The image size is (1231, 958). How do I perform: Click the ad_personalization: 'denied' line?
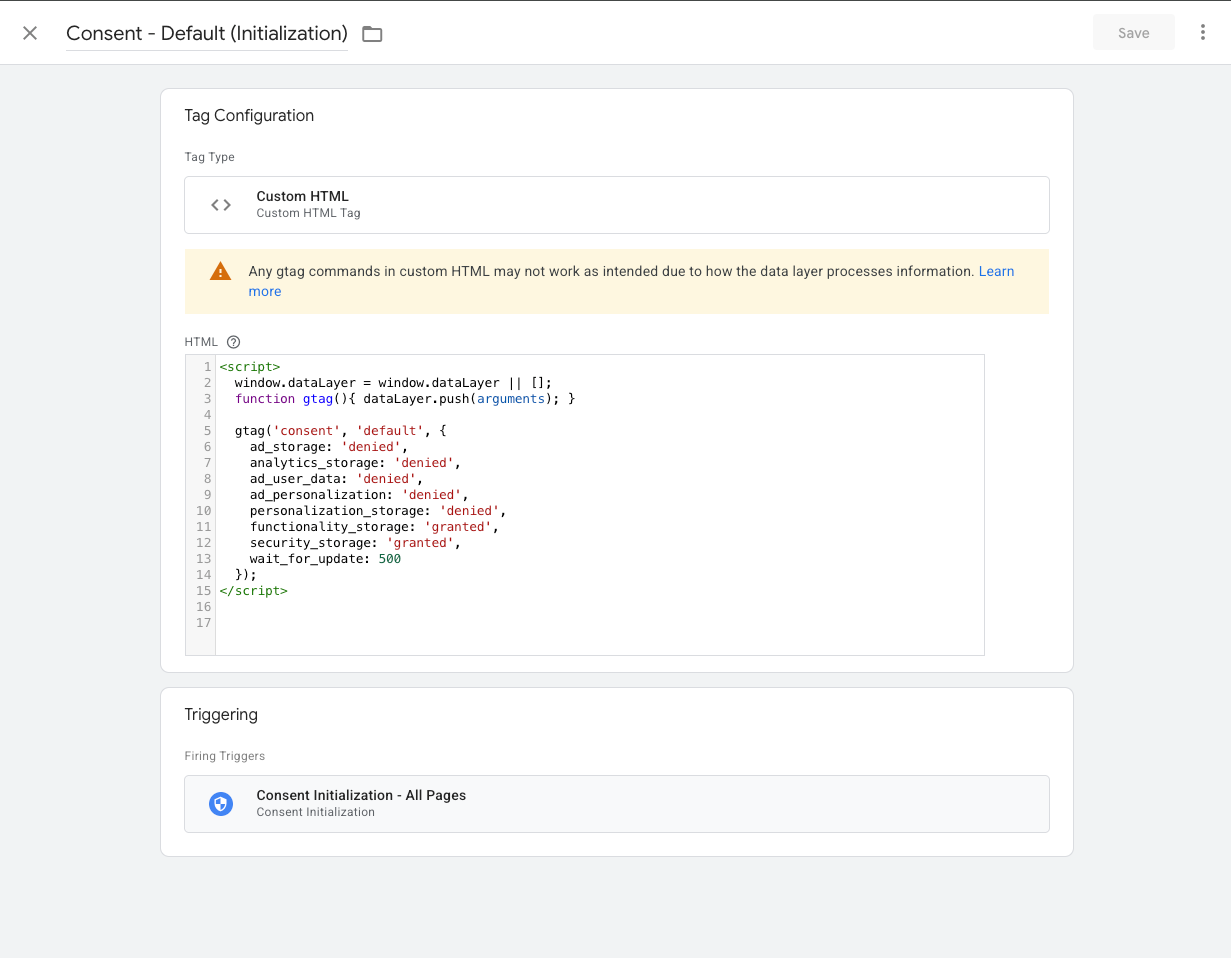(x=359, y=495)
